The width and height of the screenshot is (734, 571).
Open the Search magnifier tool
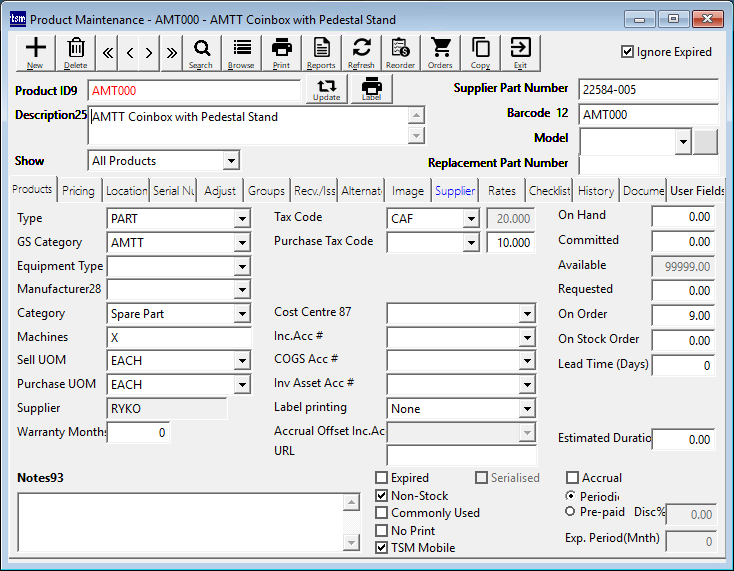pos(201,52)
